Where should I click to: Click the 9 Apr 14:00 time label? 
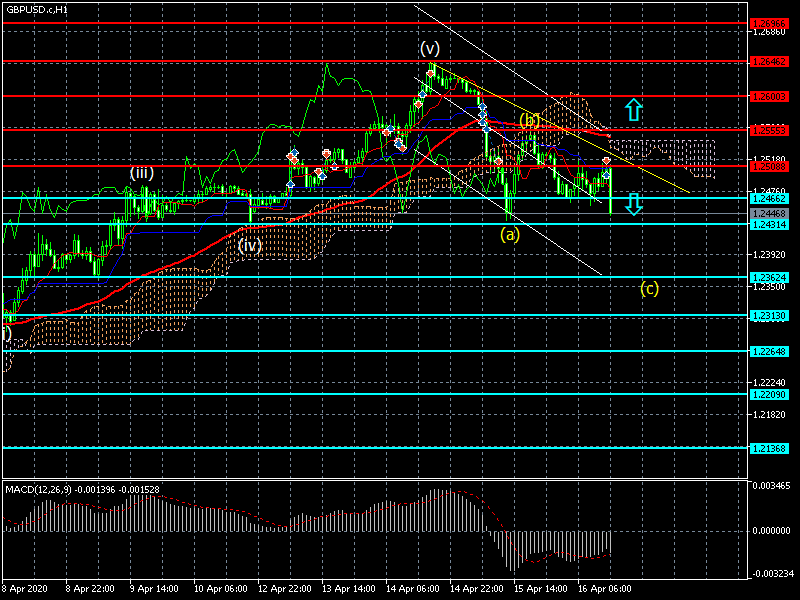pyautogui.click(x=154, y=589)
